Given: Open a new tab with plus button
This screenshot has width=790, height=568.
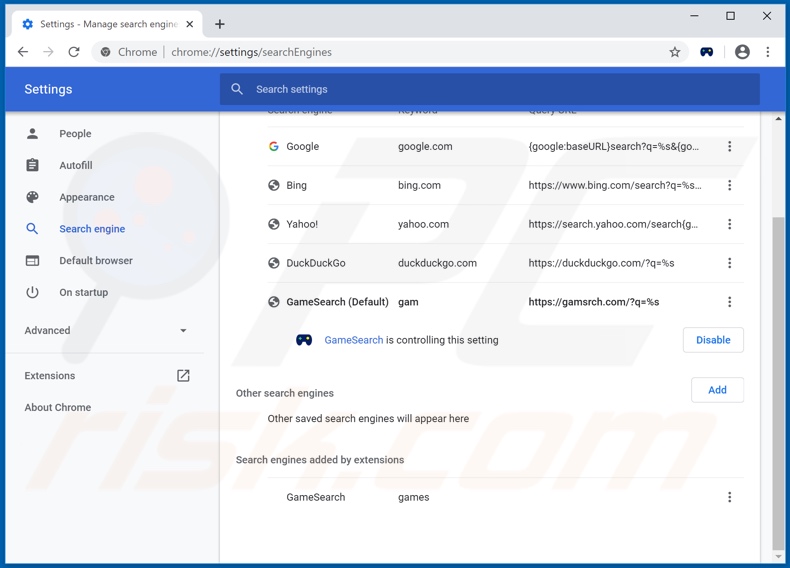Looking at the screenshot, I should click(x=220, y=24).
